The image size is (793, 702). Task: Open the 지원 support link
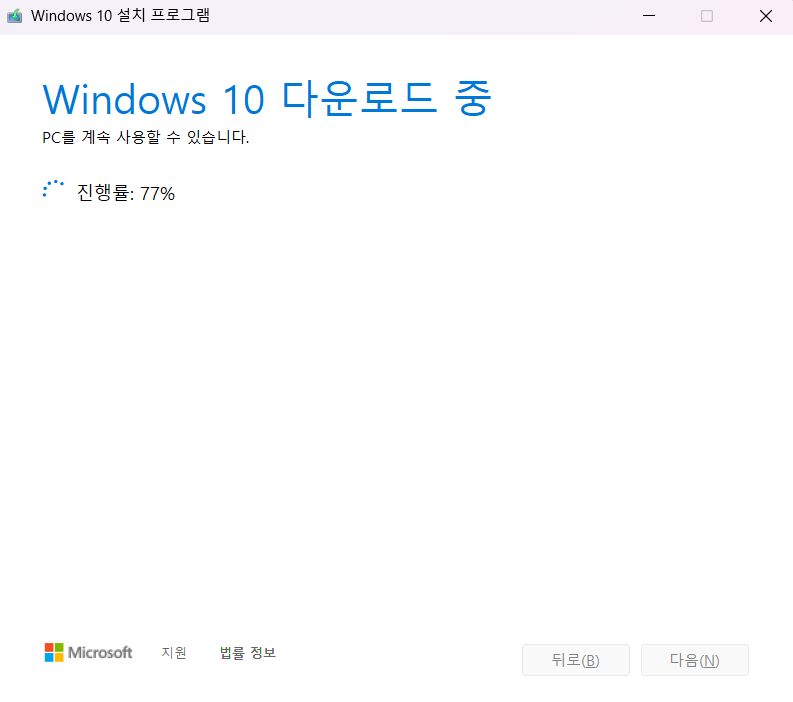click(174, 652)
